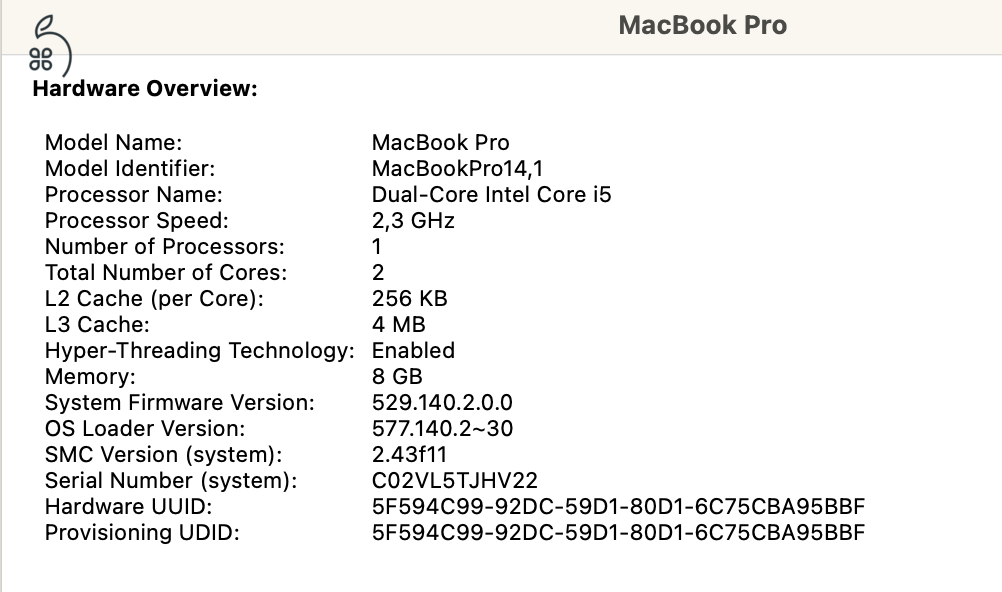The width and height of the screenshot is (1002, 592).
Task: Click the L3 Cache 4 MB value
Action: point(398,324)
